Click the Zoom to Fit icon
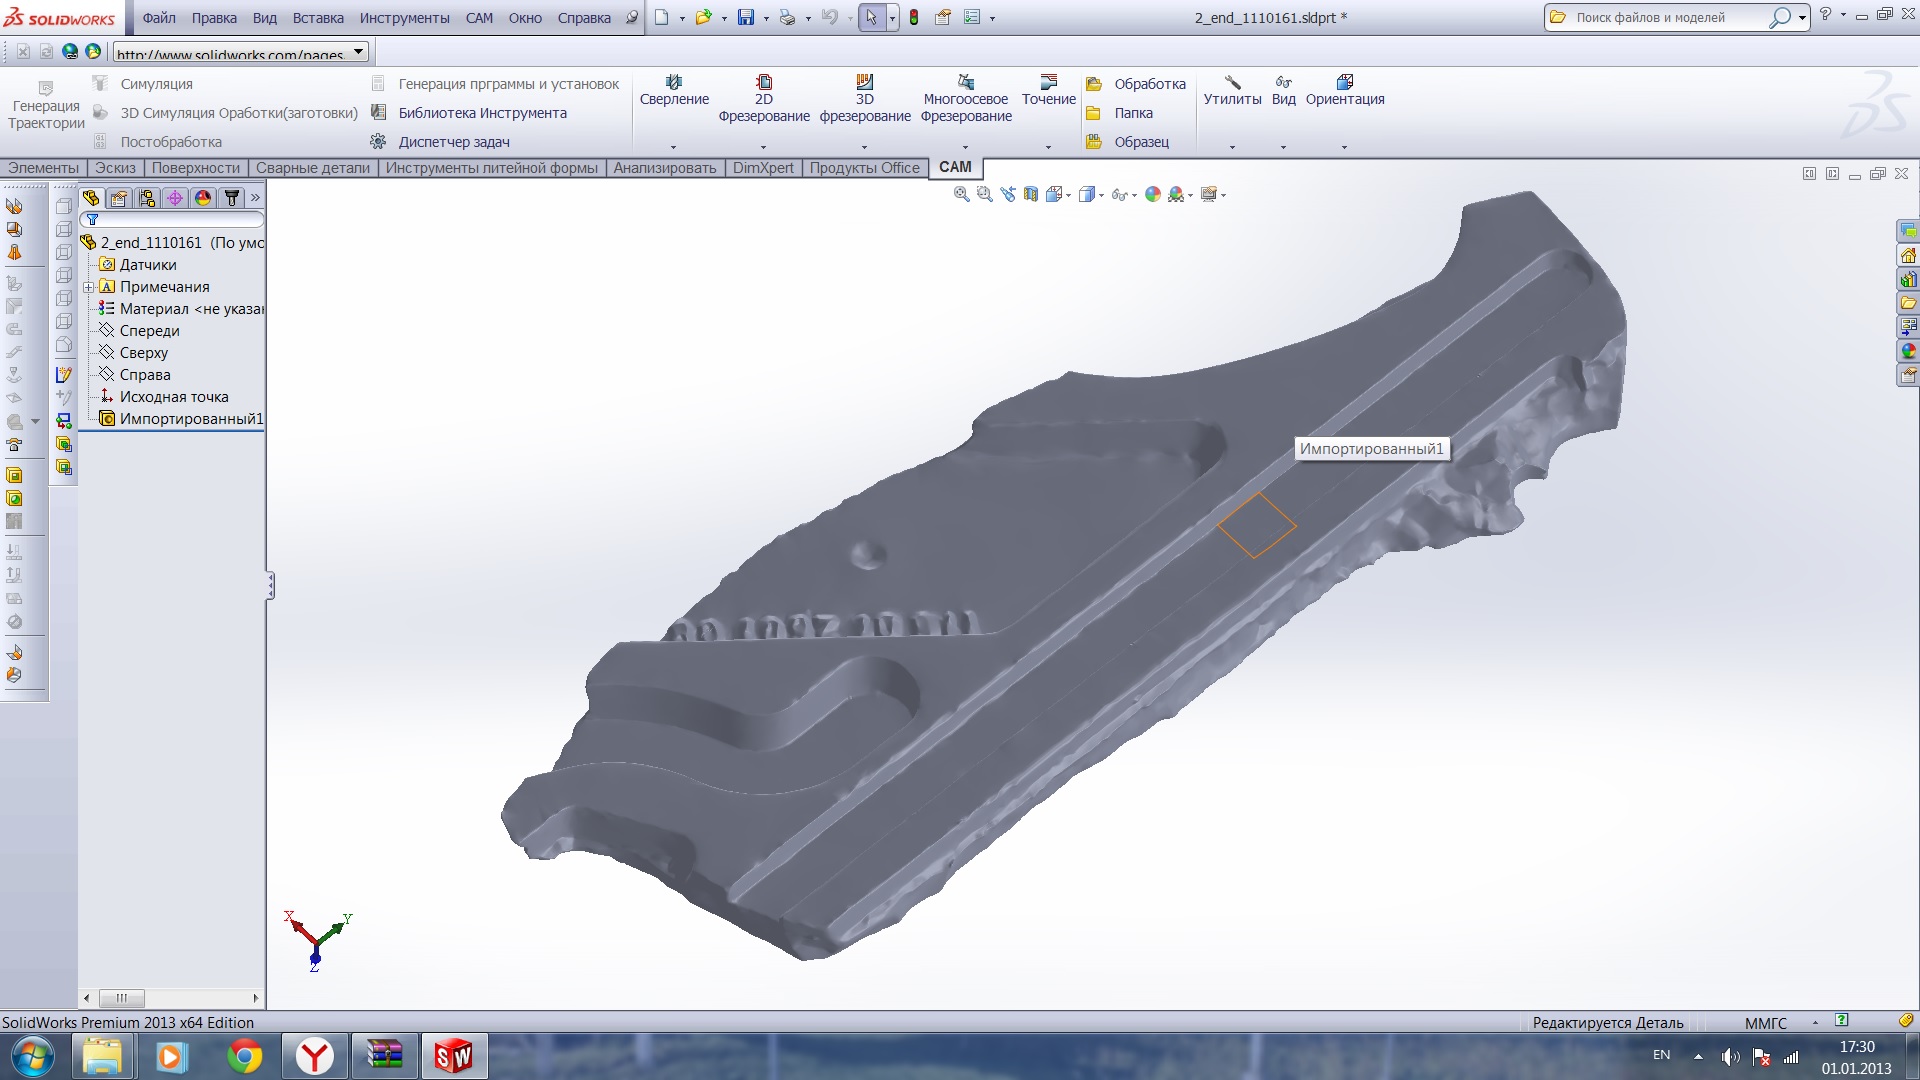Viewport: 1920px width, 1080px height. tap(961, 194)
